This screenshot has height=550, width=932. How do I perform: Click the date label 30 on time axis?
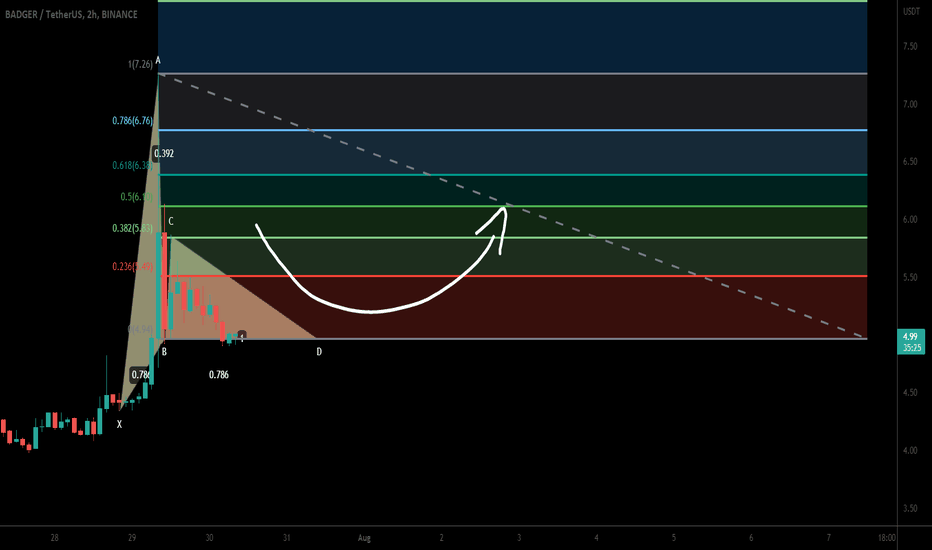point(209,538)
